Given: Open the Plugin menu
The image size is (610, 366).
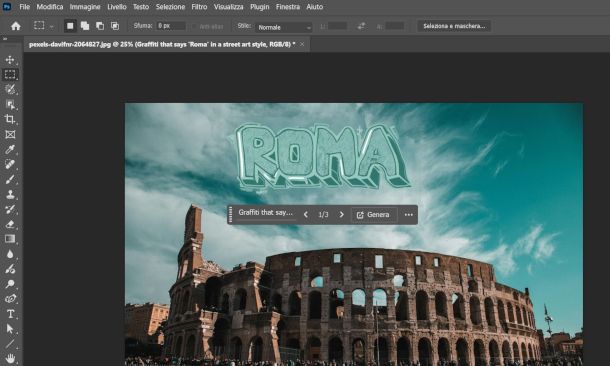Looking at the screenshot, I should tap(259, 7).
